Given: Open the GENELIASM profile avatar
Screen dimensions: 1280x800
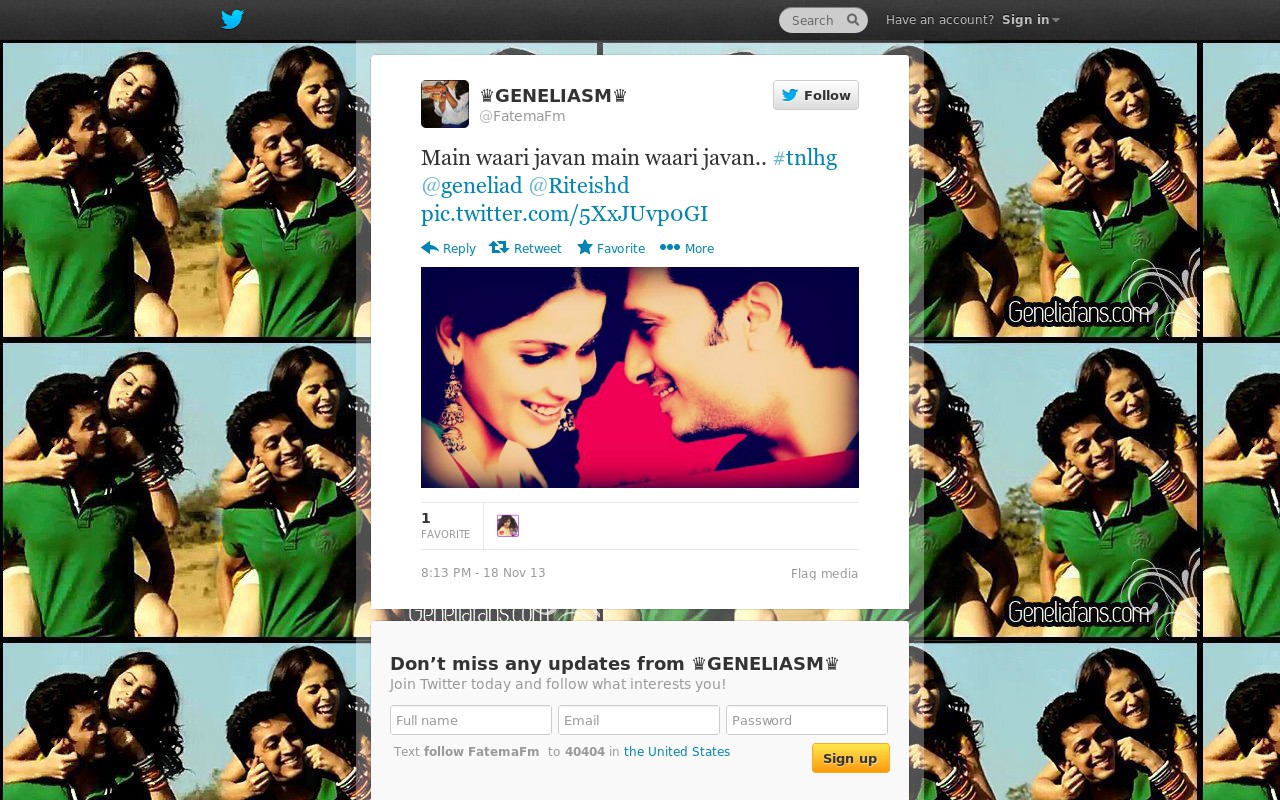Looking at the screenshot, I should [x=445, y=104].
